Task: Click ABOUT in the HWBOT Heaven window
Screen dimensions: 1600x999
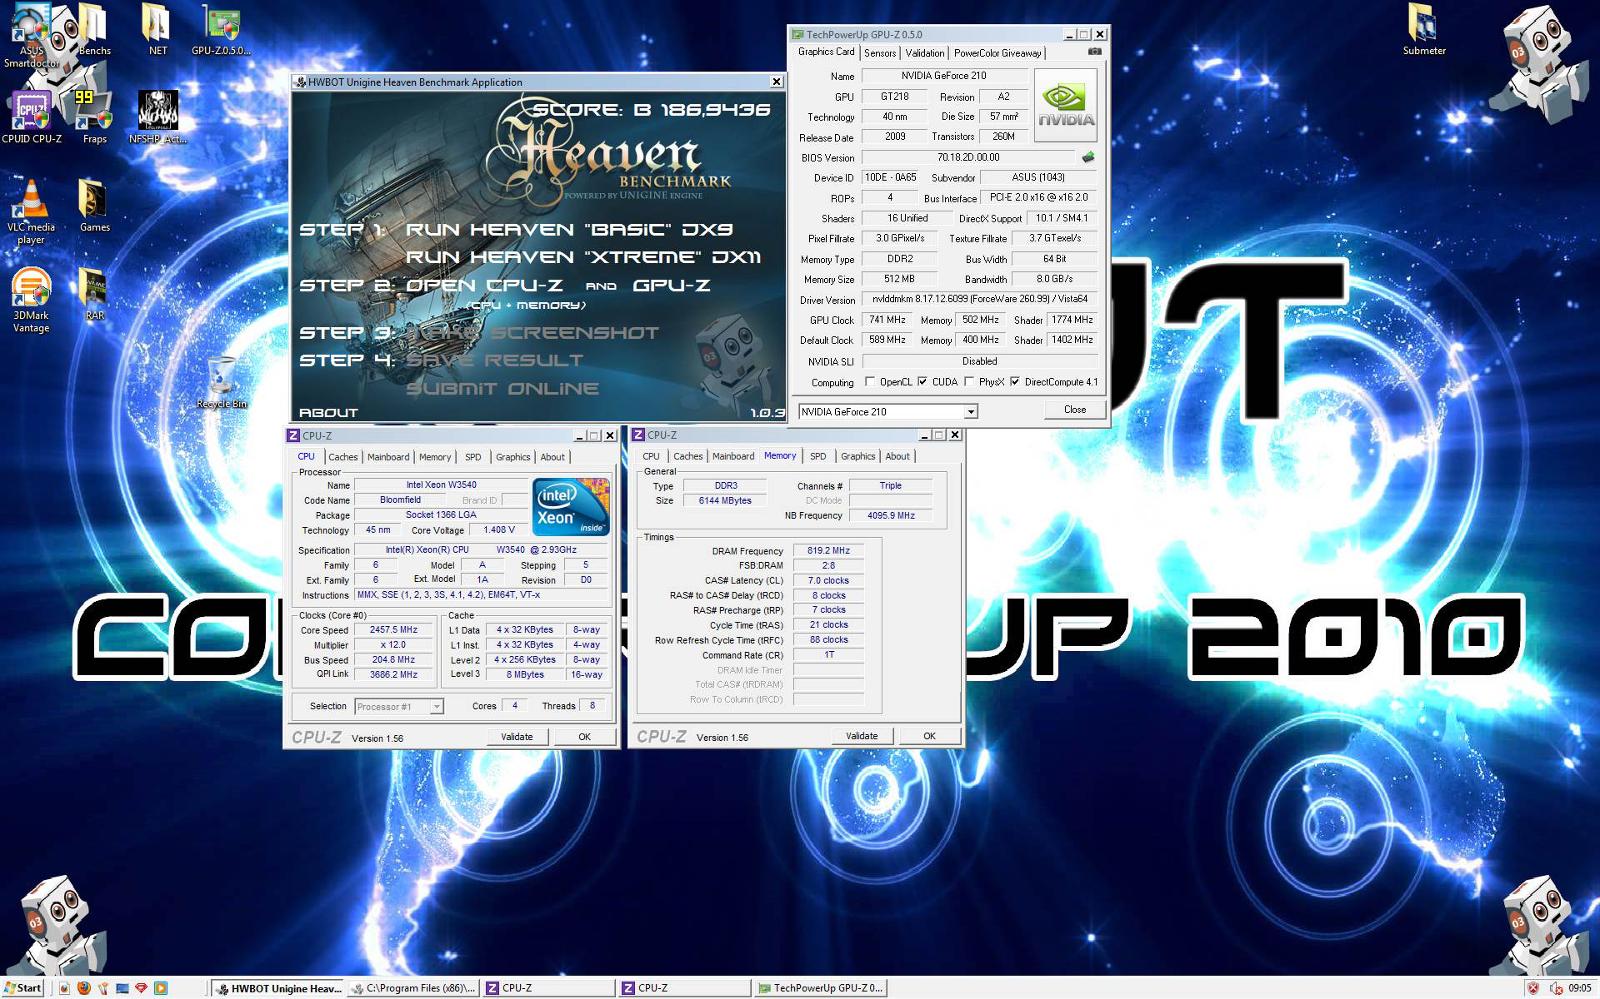Action: coord(328,412)
